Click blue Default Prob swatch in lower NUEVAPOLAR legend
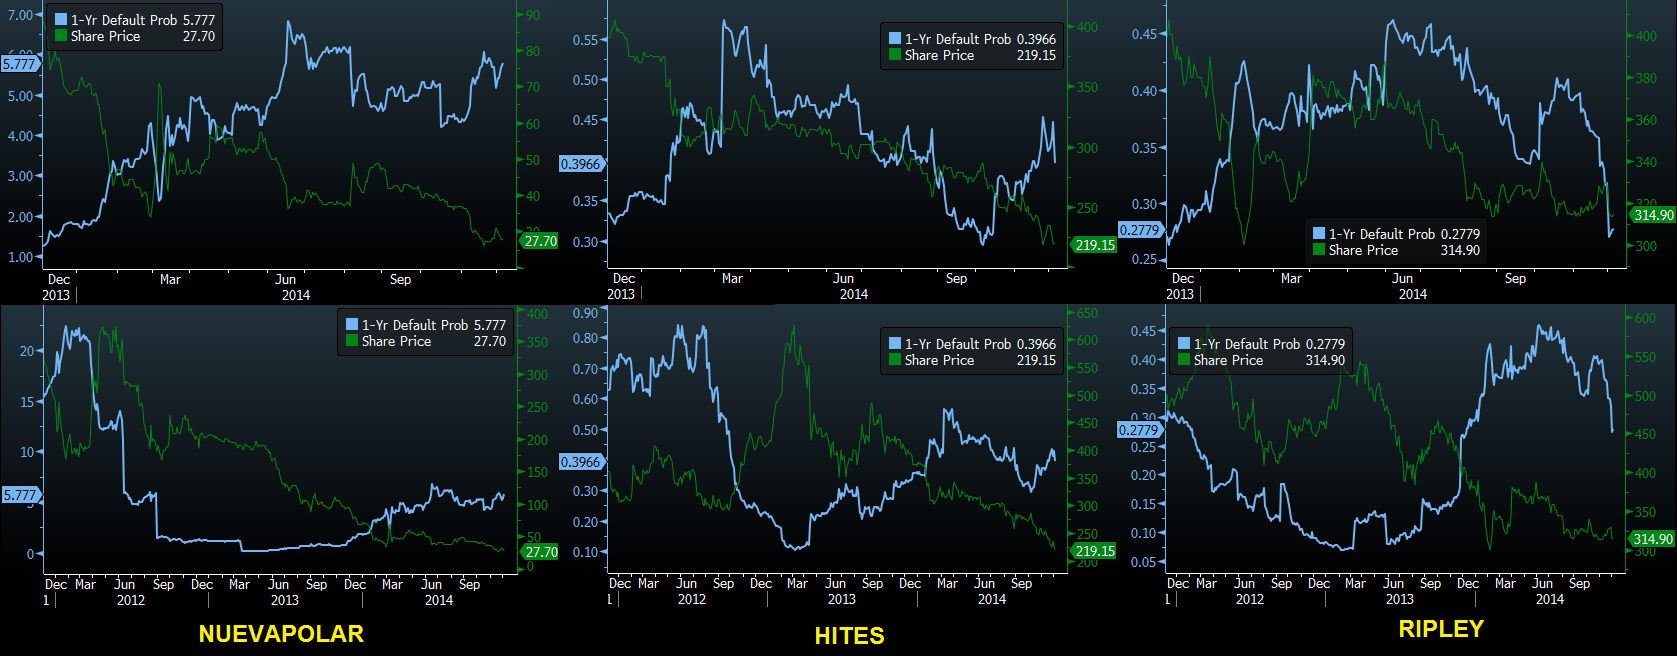The image size is (1677, 656). 352,325
